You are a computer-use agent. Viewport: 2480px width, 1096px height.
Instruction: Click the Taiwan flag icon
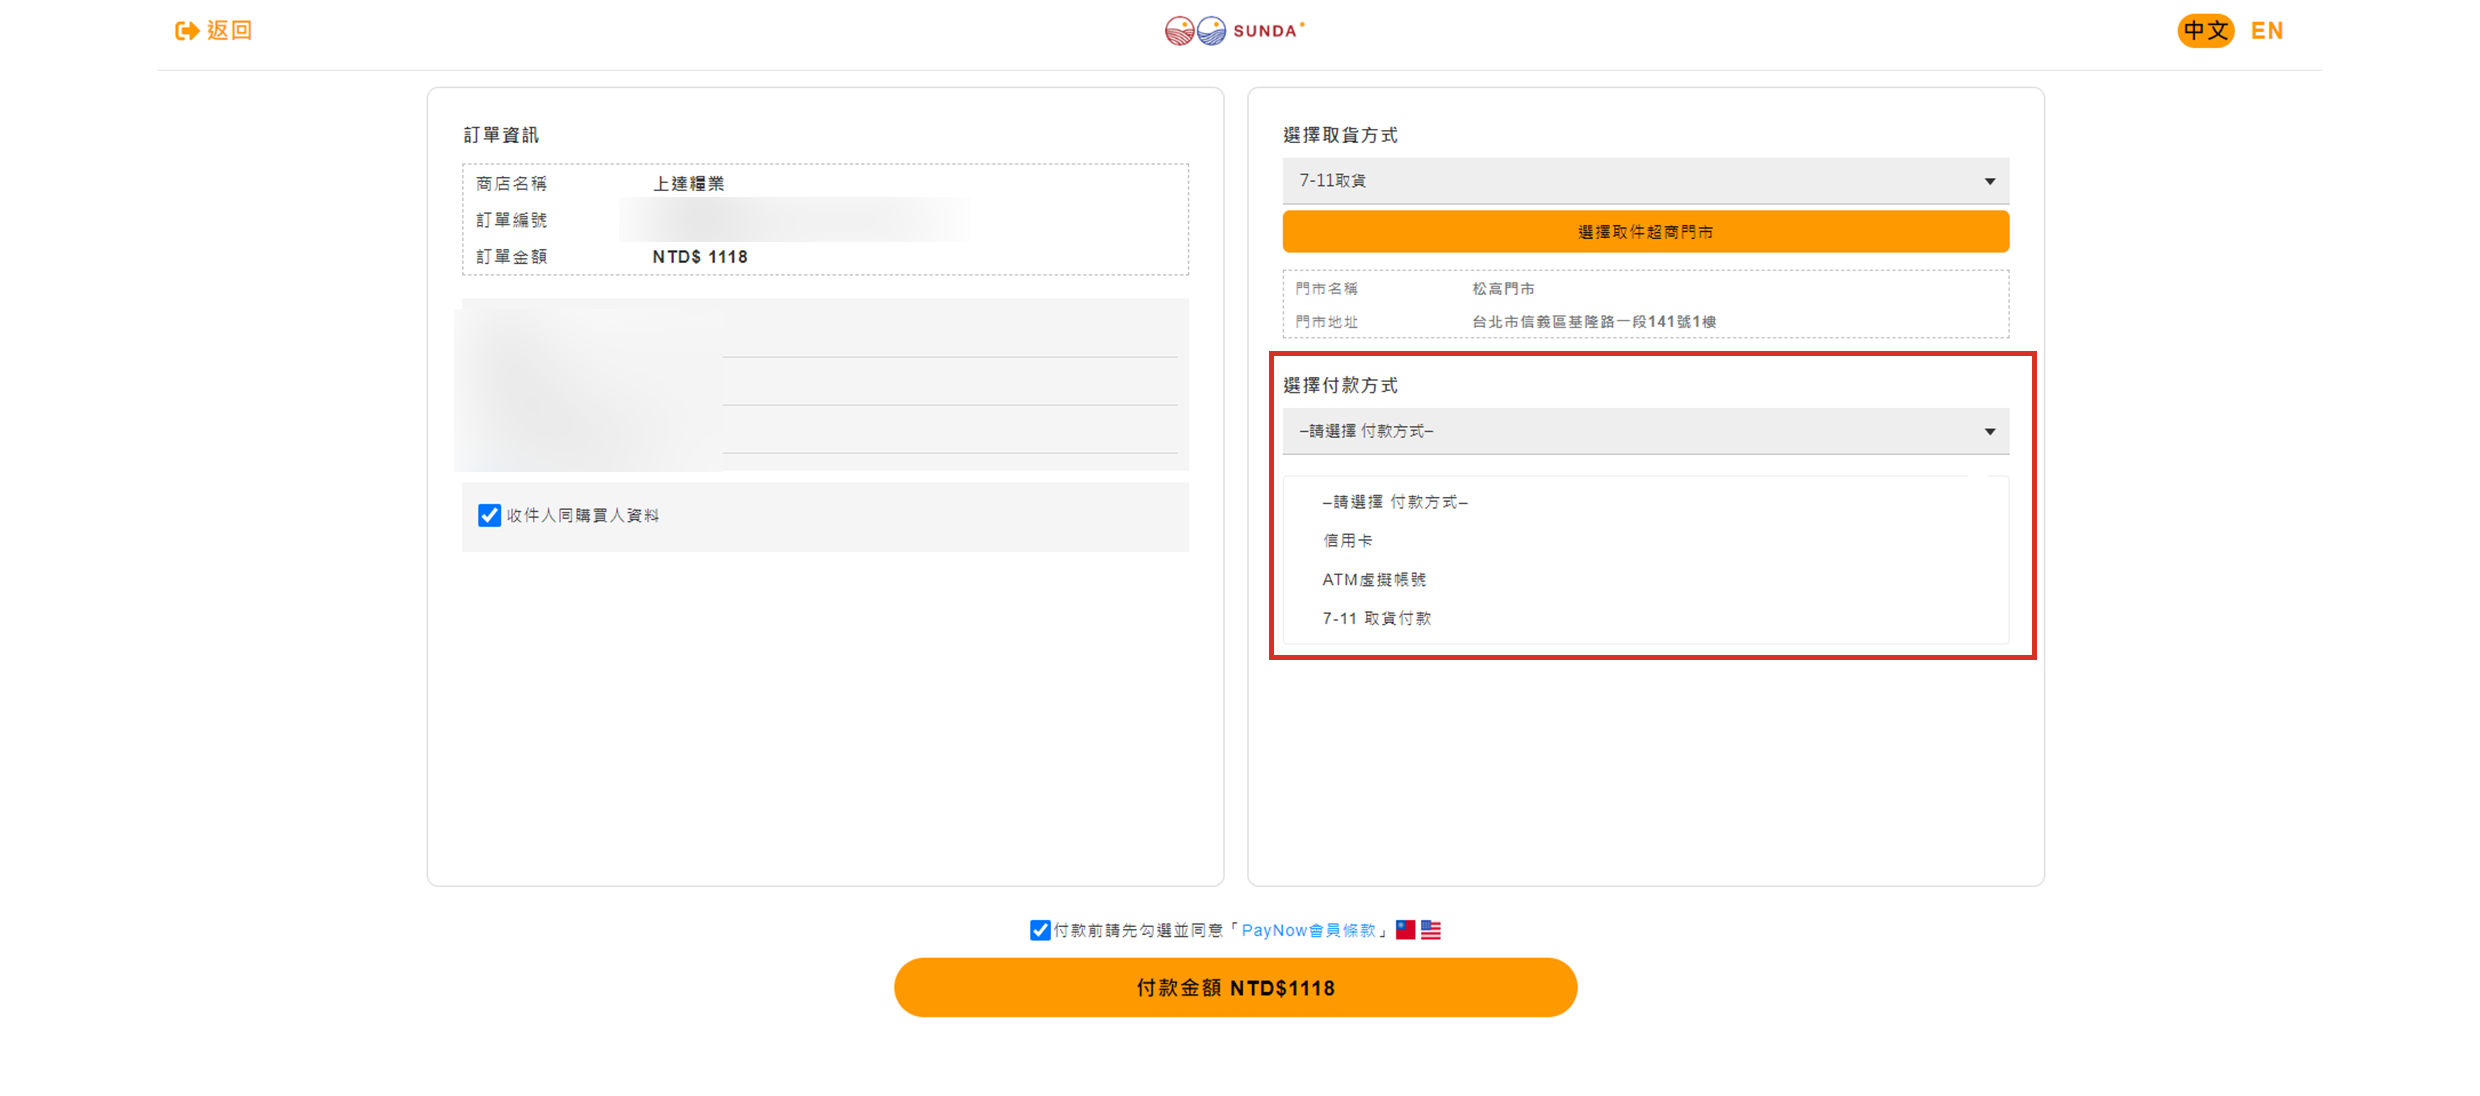[x=1405, y=929]
